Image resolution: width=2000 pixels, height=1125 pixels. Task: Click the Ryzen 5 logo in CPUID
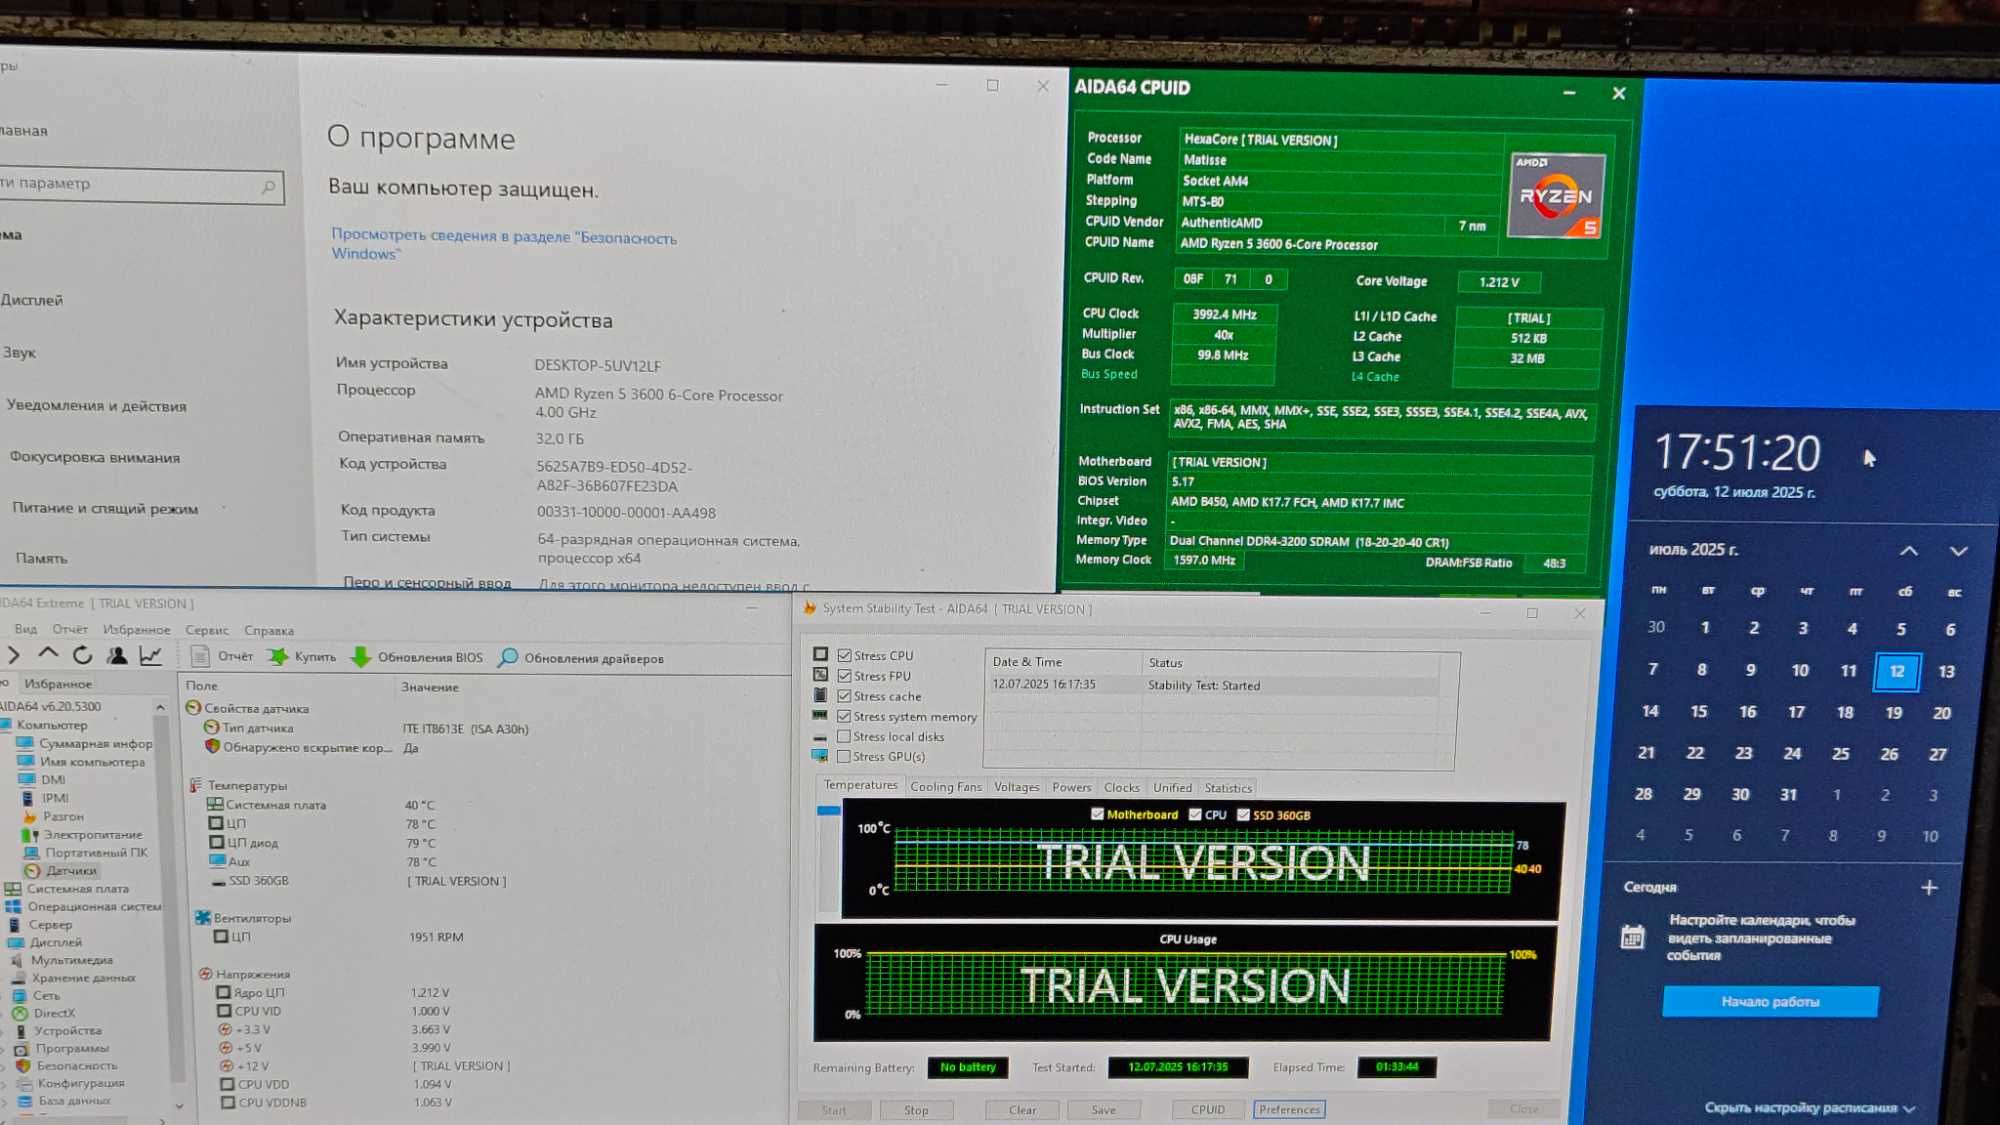(x=1556, y=196)
